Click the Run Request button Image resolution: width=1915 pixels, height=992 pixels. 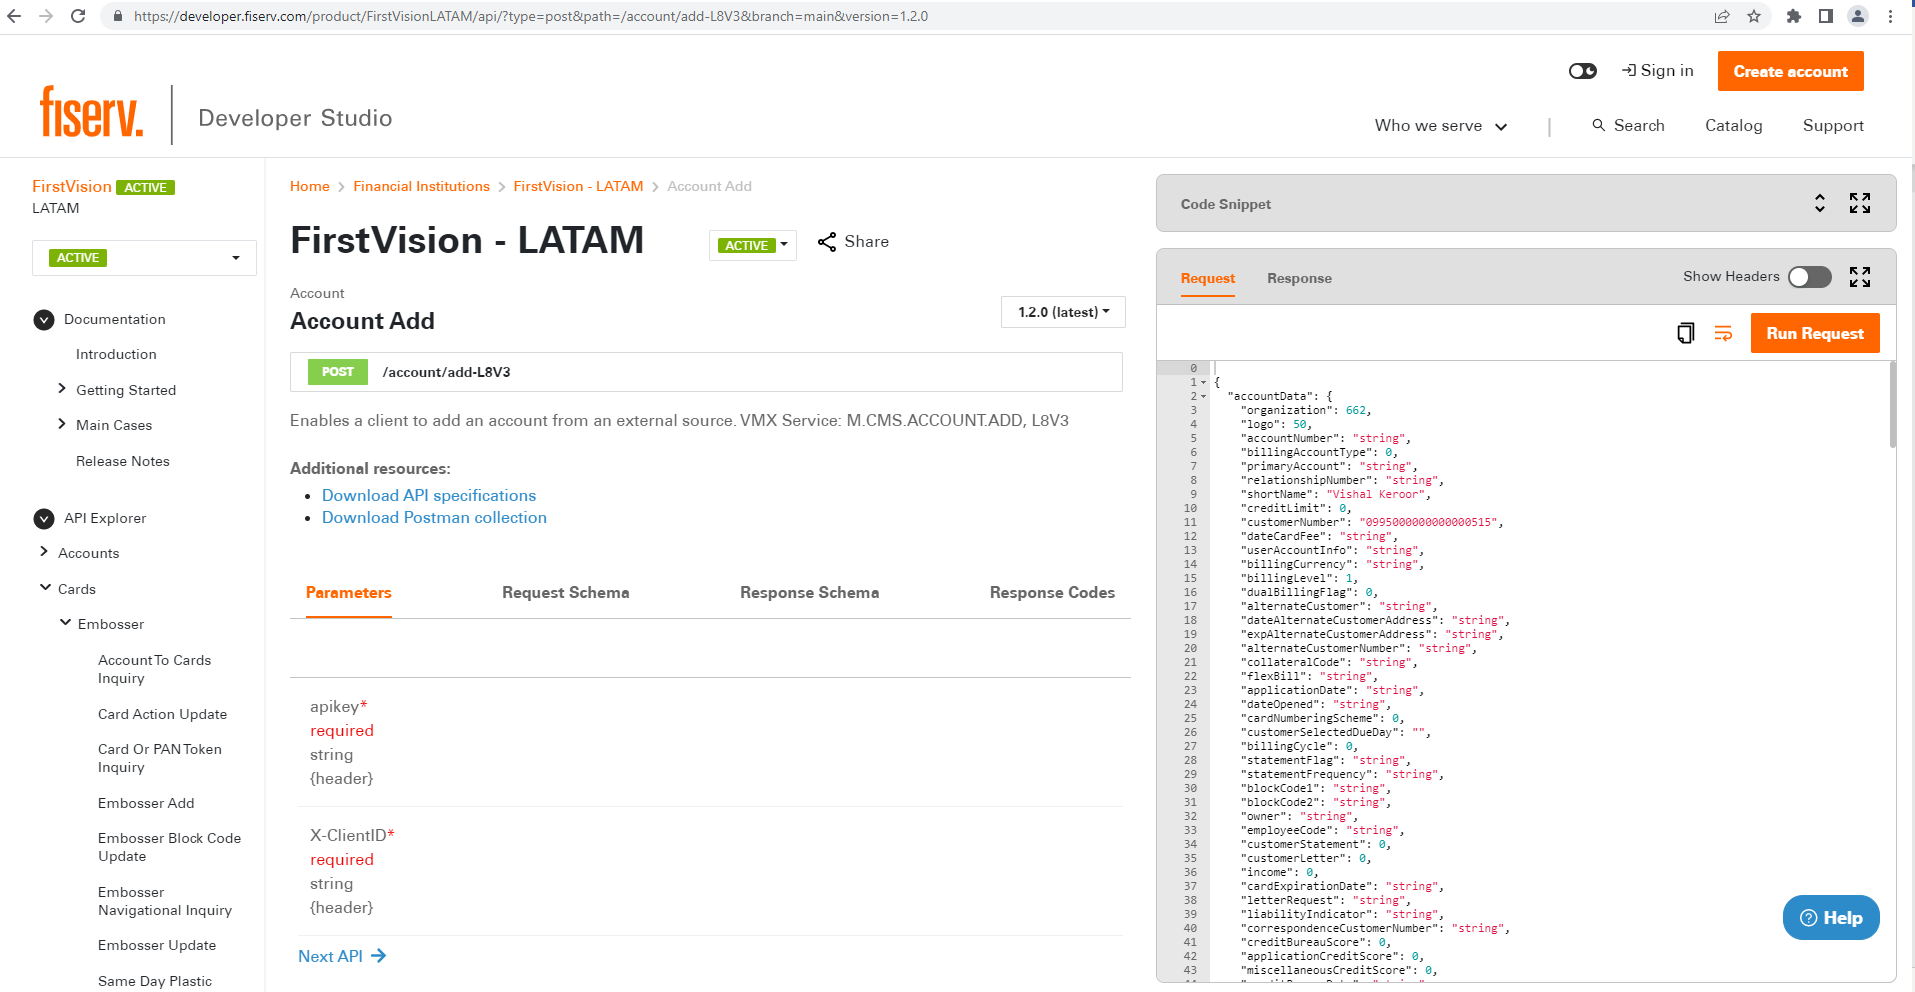click(1814, 333)
